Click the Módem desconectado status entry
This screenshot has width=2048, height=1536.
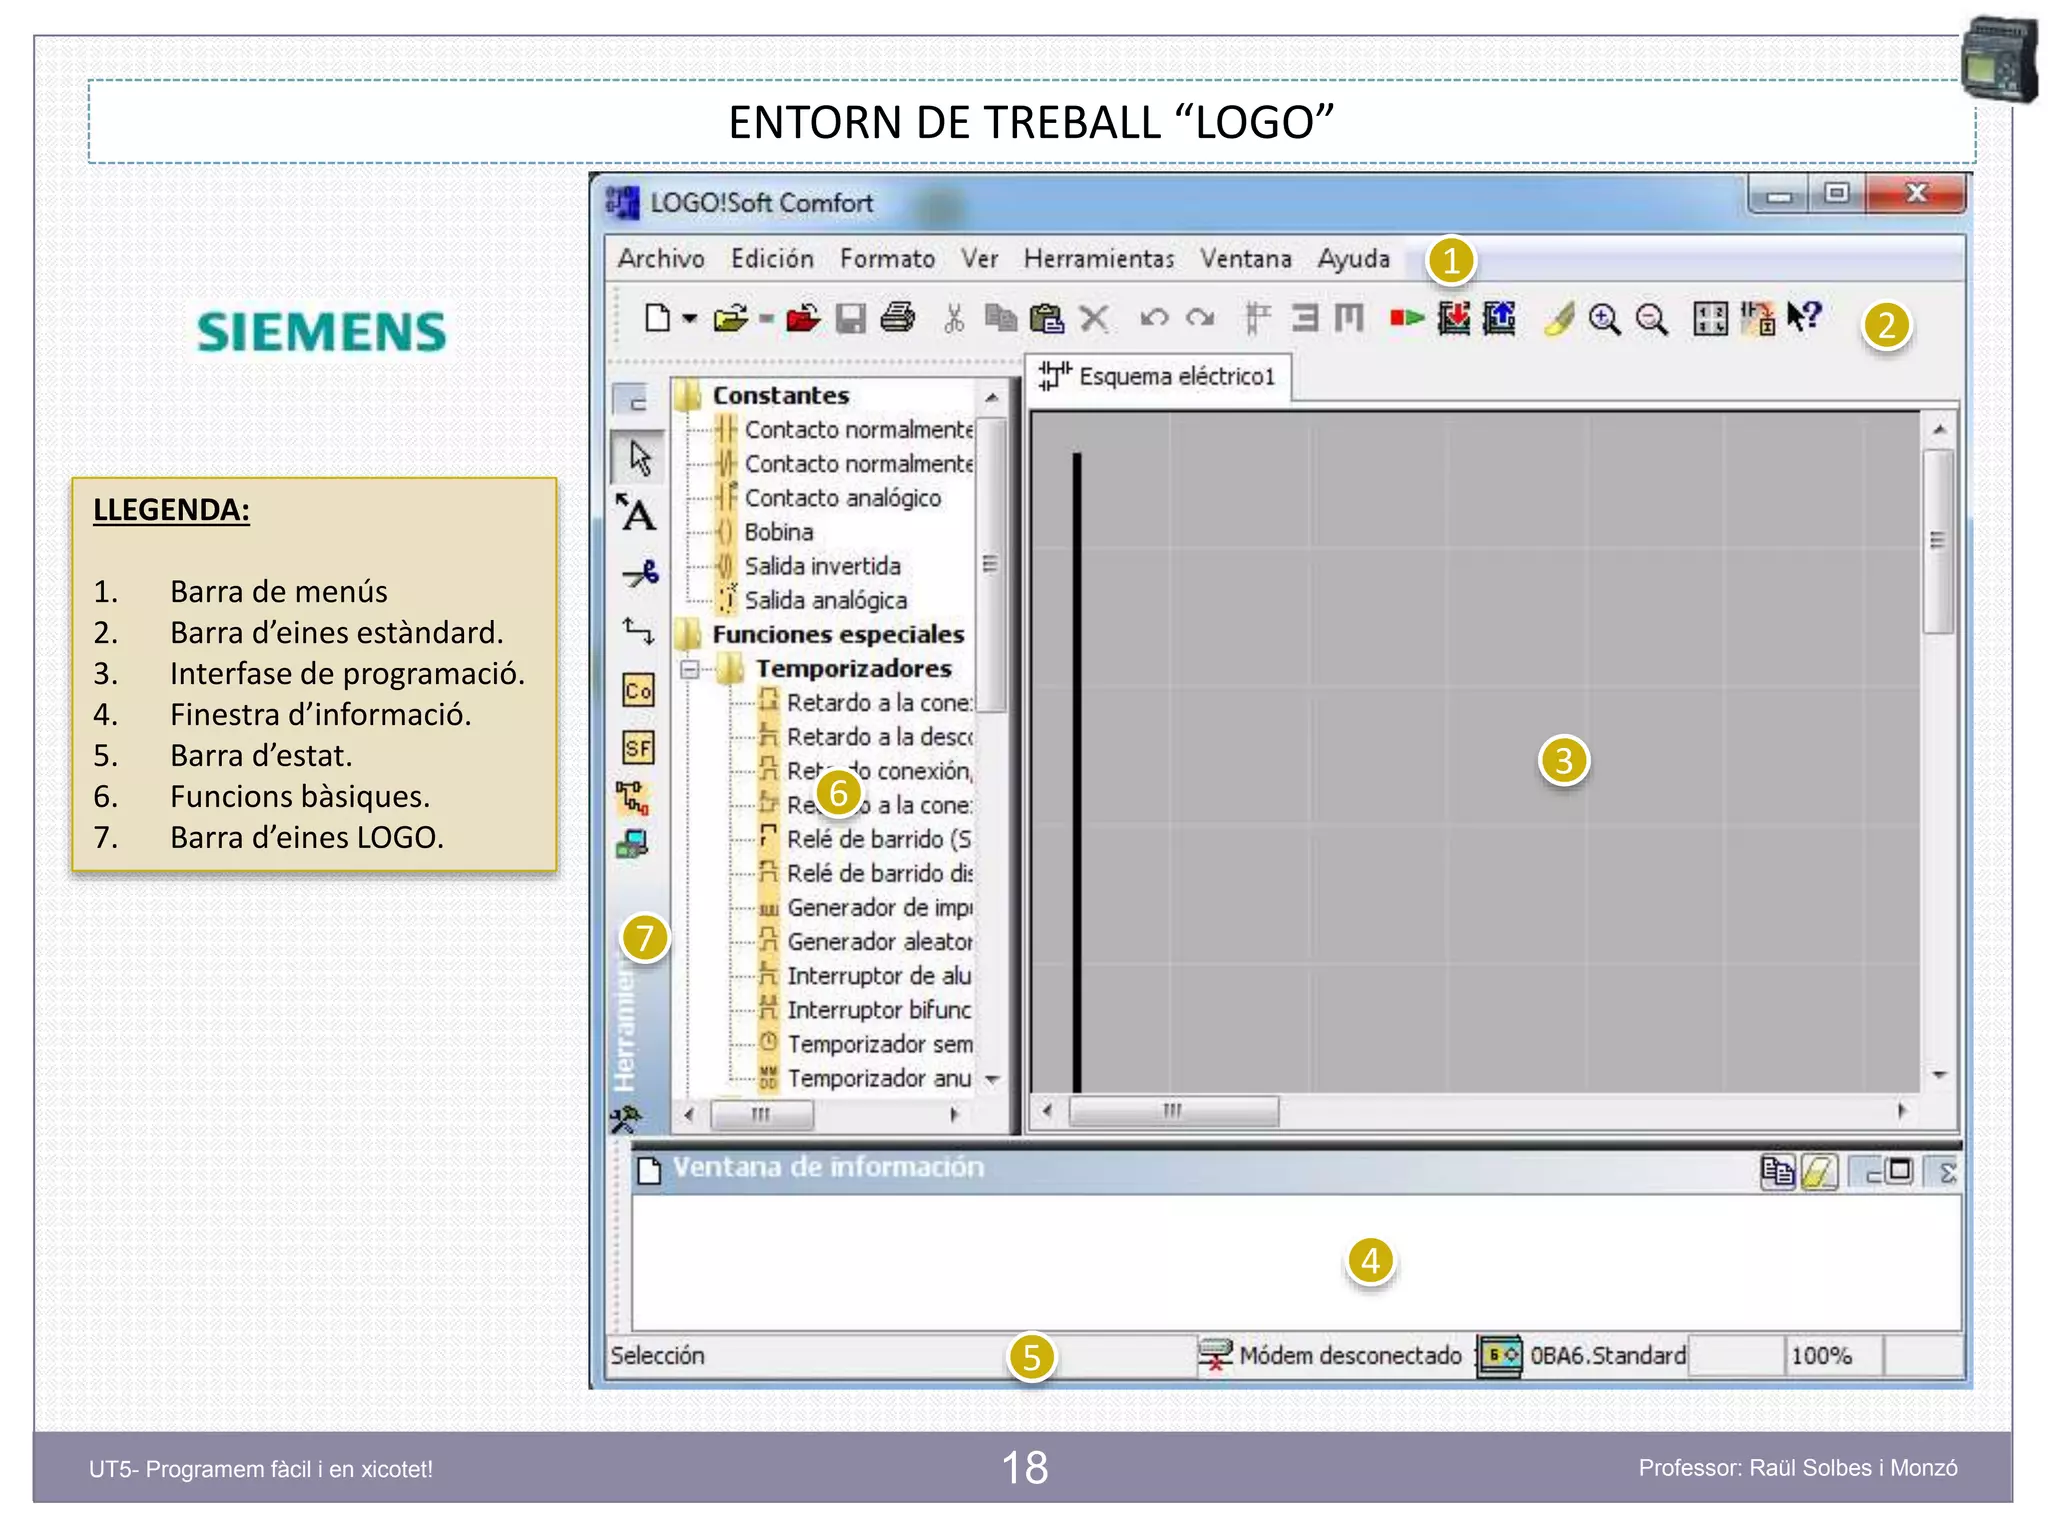click(x=1331, y=1356)
